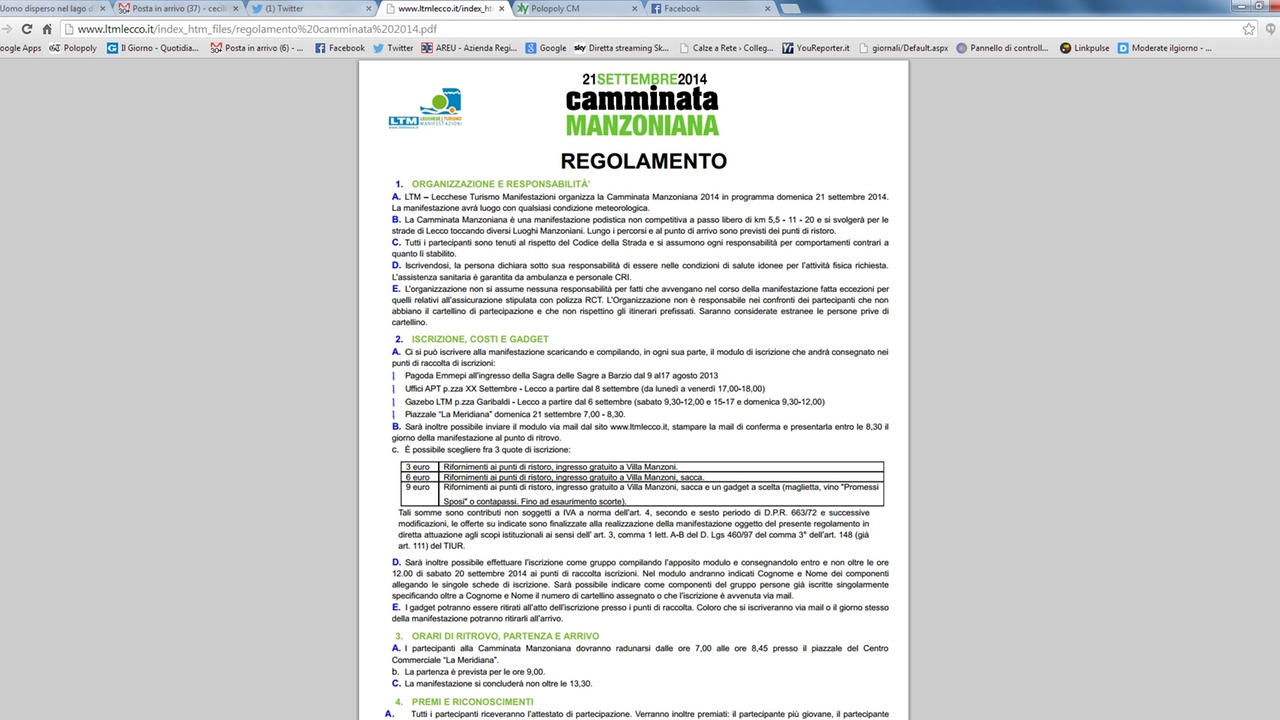Image resolution: width=1280 pixels, height=720 pixels.
Task: Close the Polopoly CM tab
Action: point(635,8)
